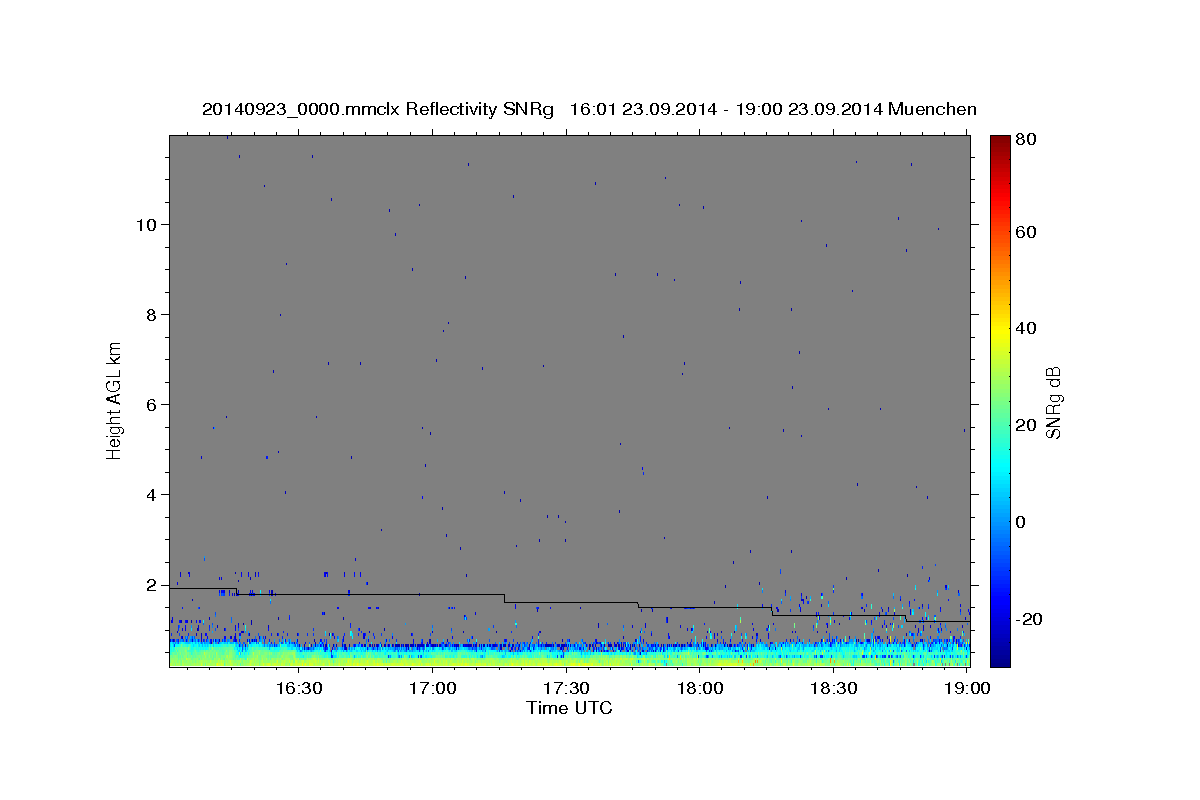Click the 16:30 time tick label
1200x800 pixels.
299,688
